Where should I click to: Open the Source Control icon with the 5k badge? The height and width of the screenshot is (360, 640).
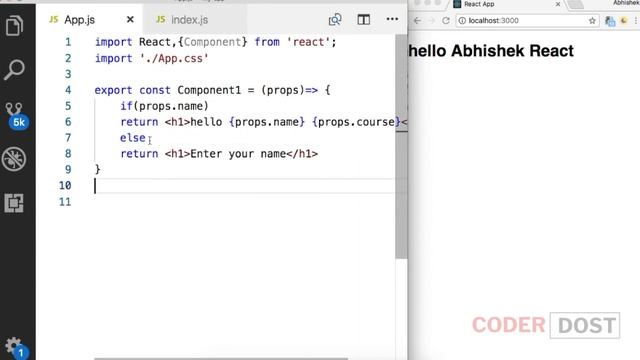point(16,116)
